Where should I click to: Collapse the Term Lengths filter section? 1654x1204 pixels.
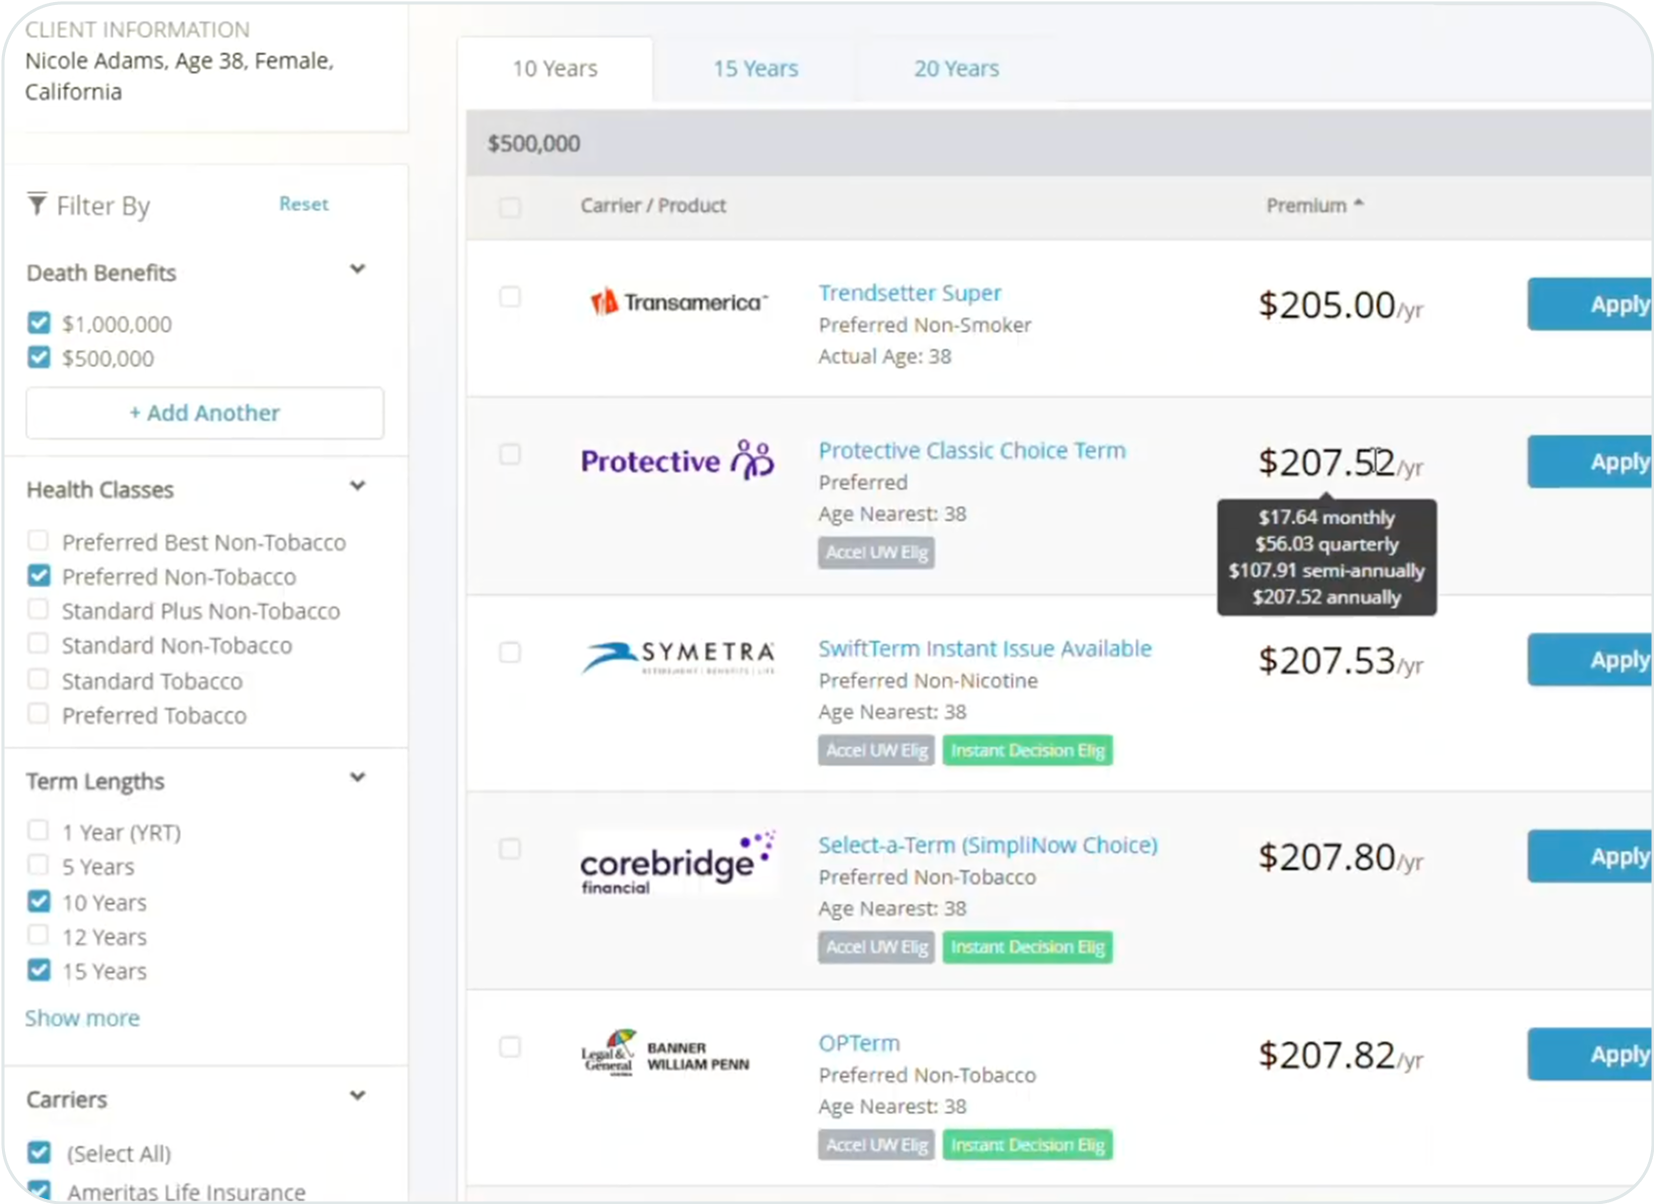[x=358, y=777]
